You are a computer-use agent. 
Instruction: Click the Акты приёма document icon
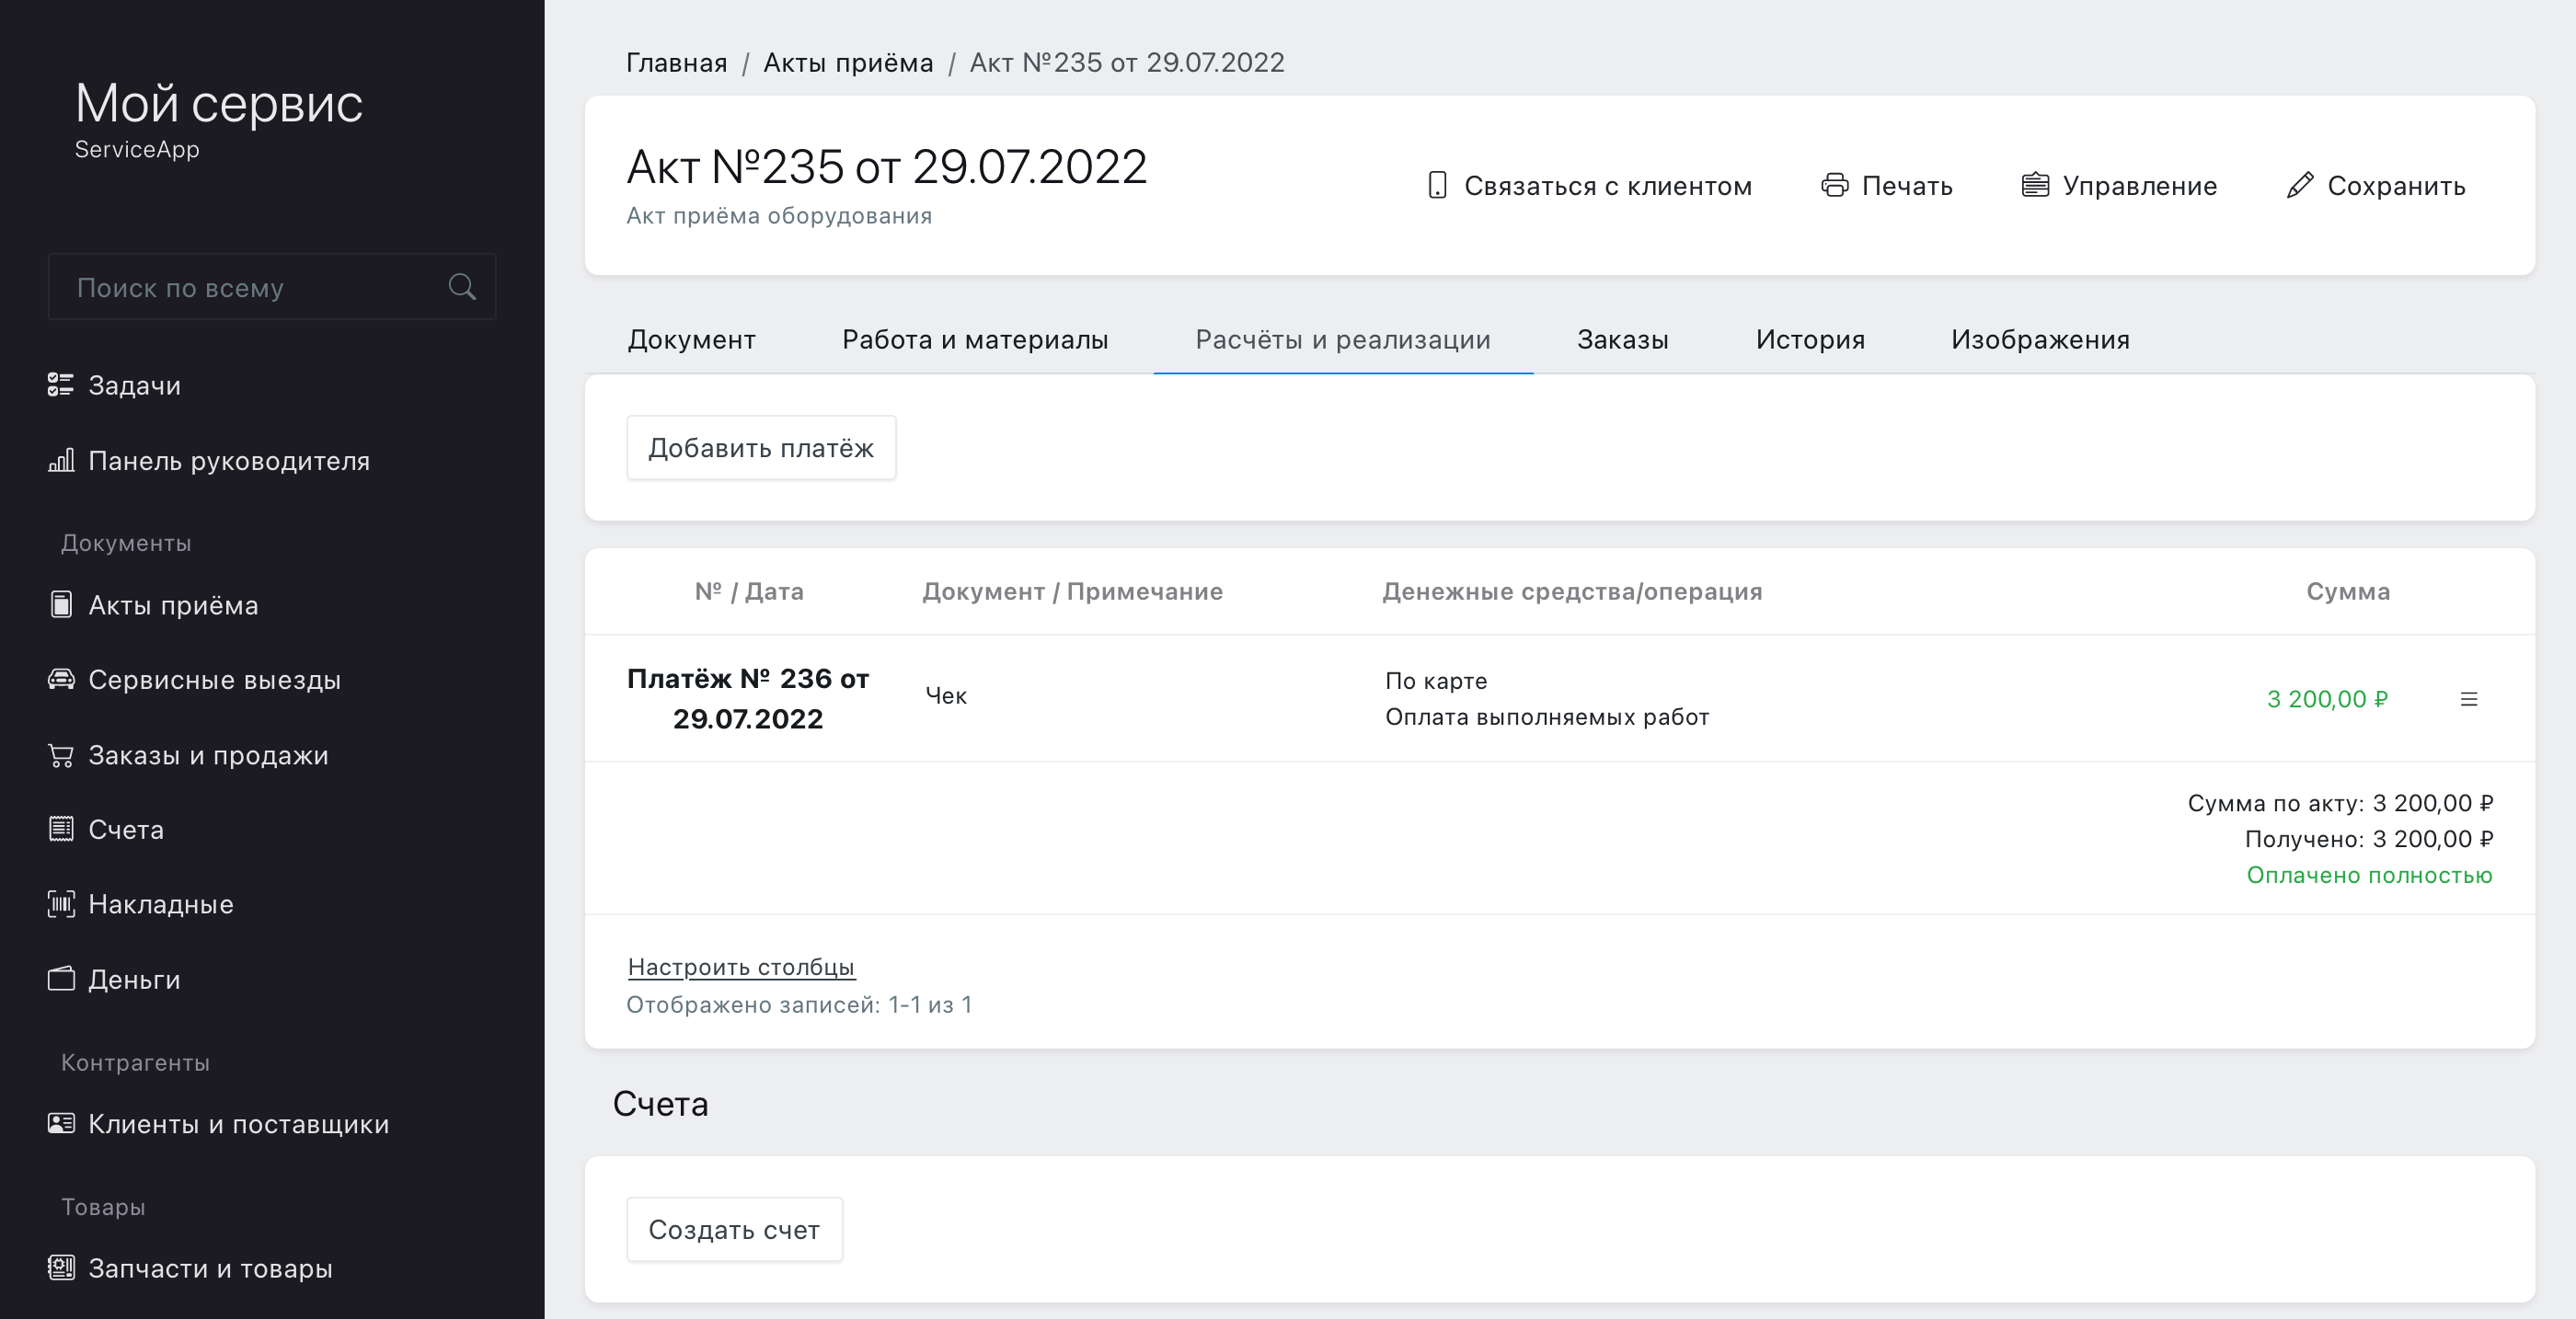61,605
